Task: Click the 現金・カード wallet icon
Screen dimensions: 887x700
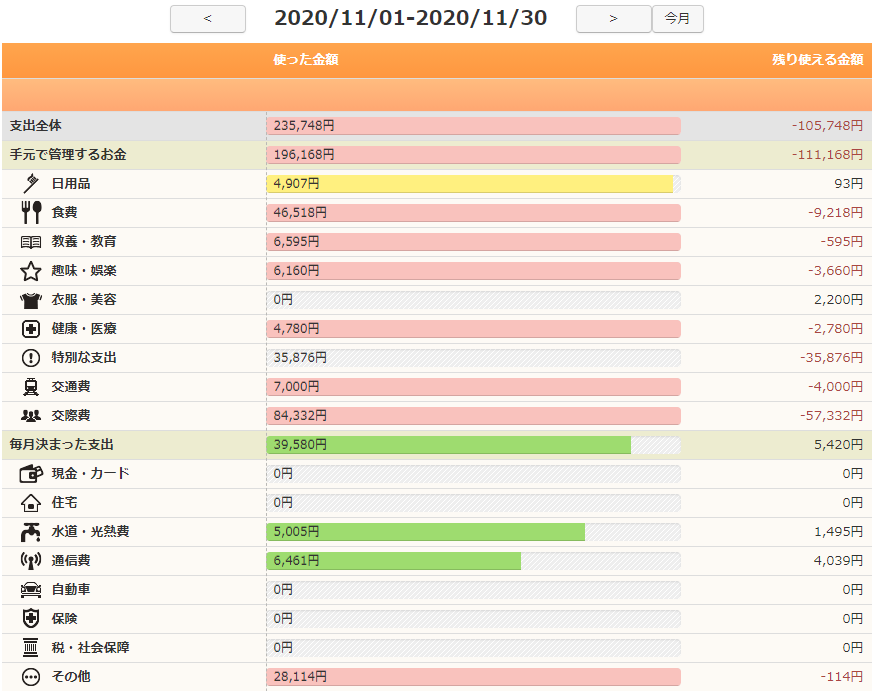Action: pos(28,473)
